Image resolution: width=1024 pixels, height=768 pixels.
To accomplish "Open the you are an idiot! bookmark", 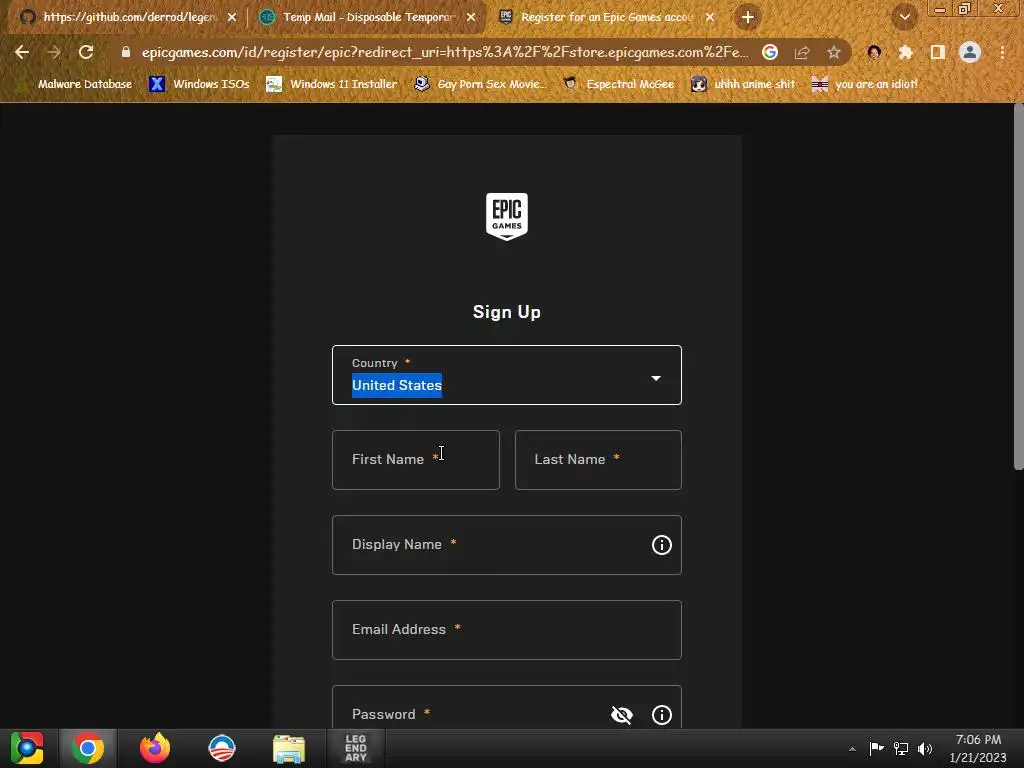I will (865, 84).
